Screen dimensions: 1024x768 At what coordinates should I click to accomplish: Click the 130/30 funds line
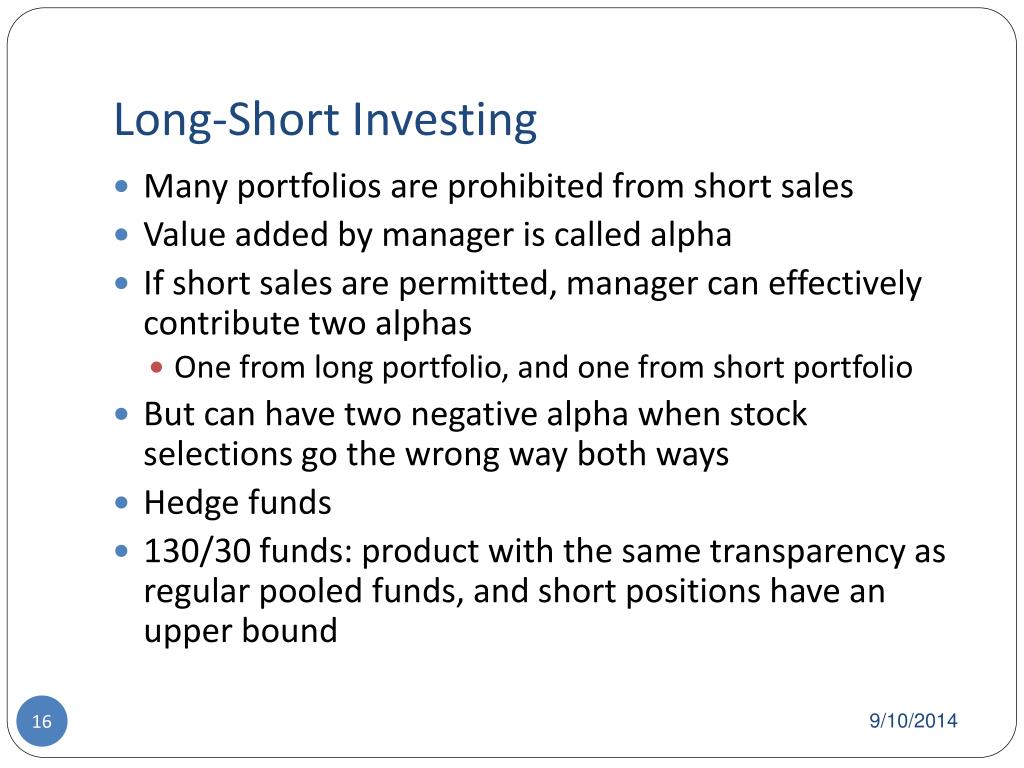click(545, 552)
